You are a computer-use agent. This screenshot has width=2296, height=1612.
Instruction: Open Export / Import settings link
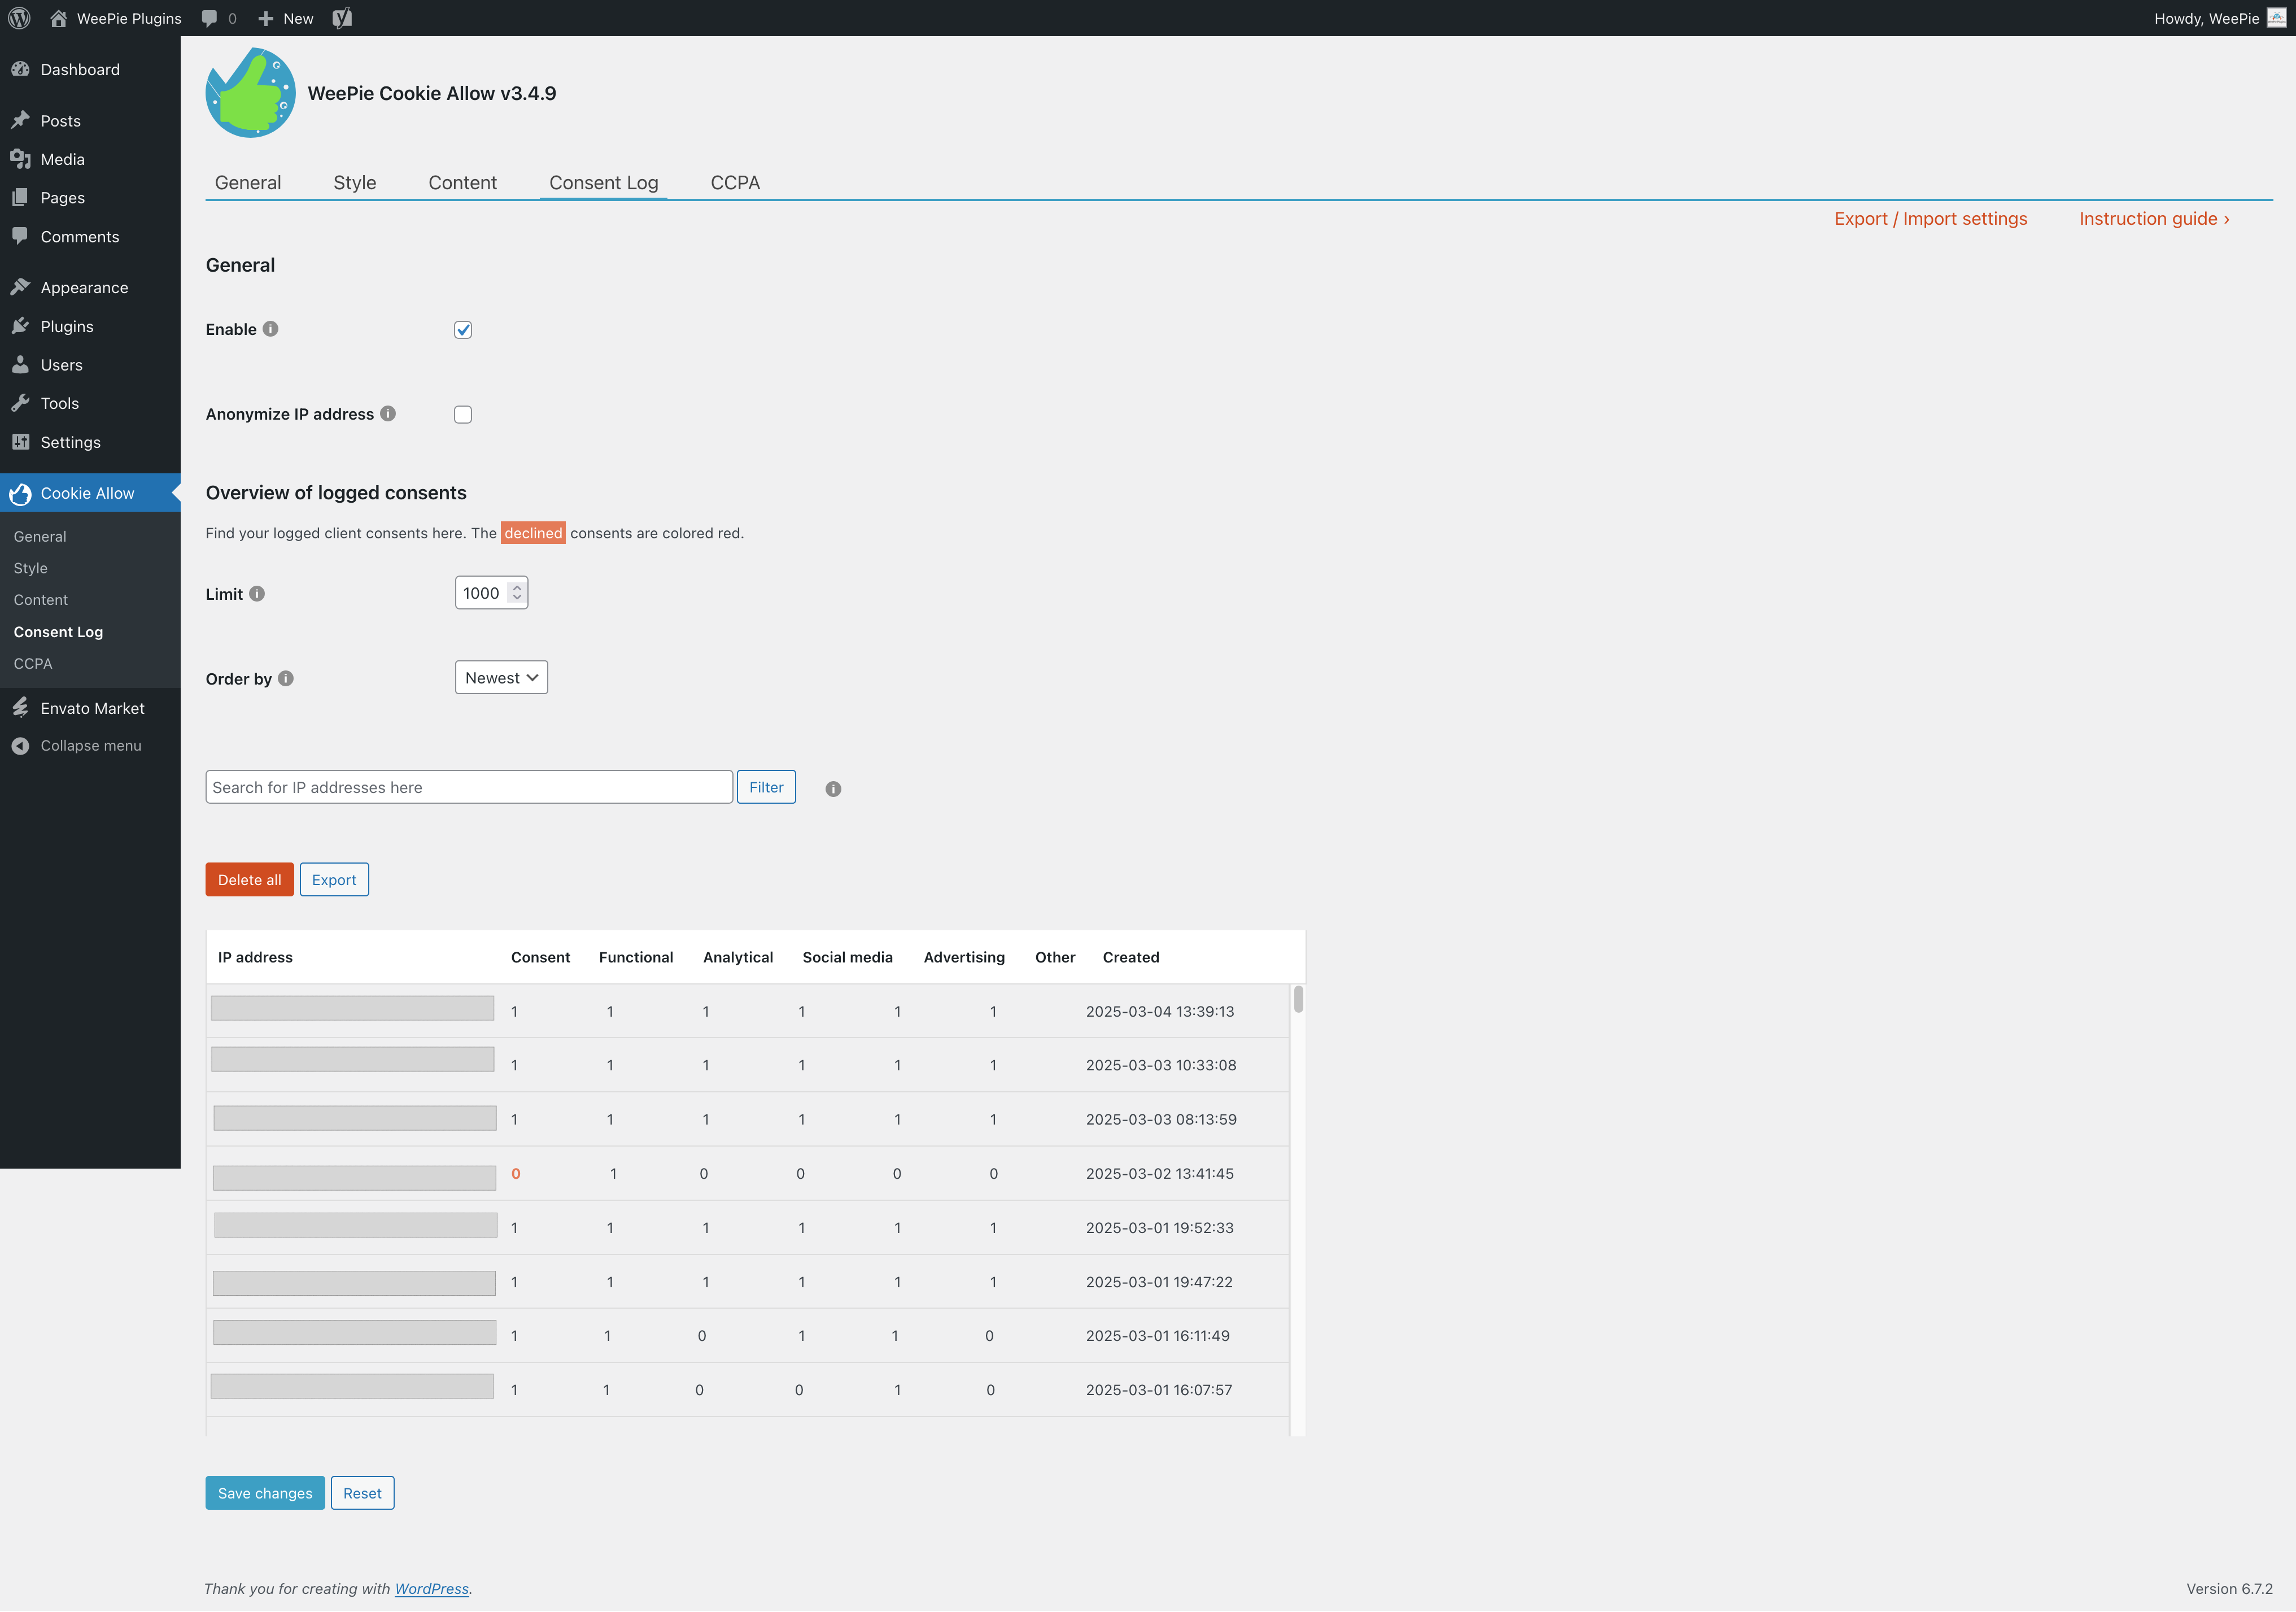click(1930, 219)
